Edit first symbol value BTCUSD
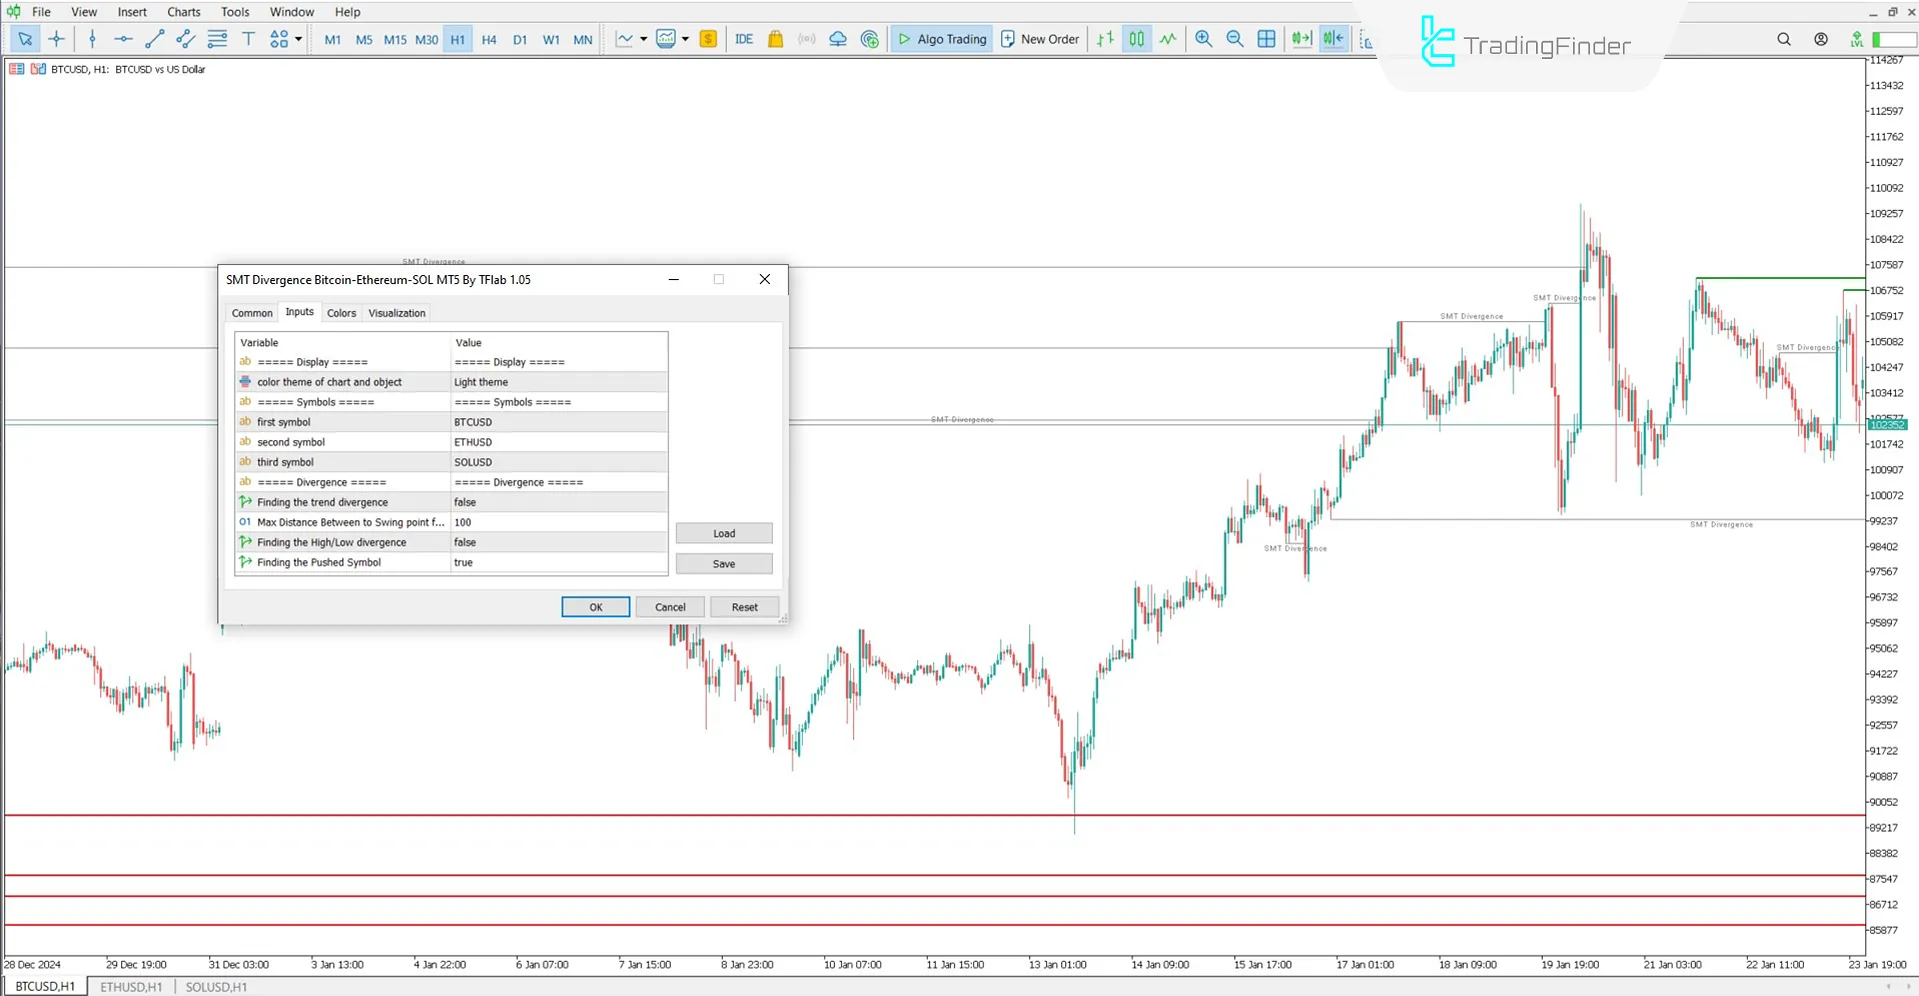1919x996 pixels. [x=559, y=422]
